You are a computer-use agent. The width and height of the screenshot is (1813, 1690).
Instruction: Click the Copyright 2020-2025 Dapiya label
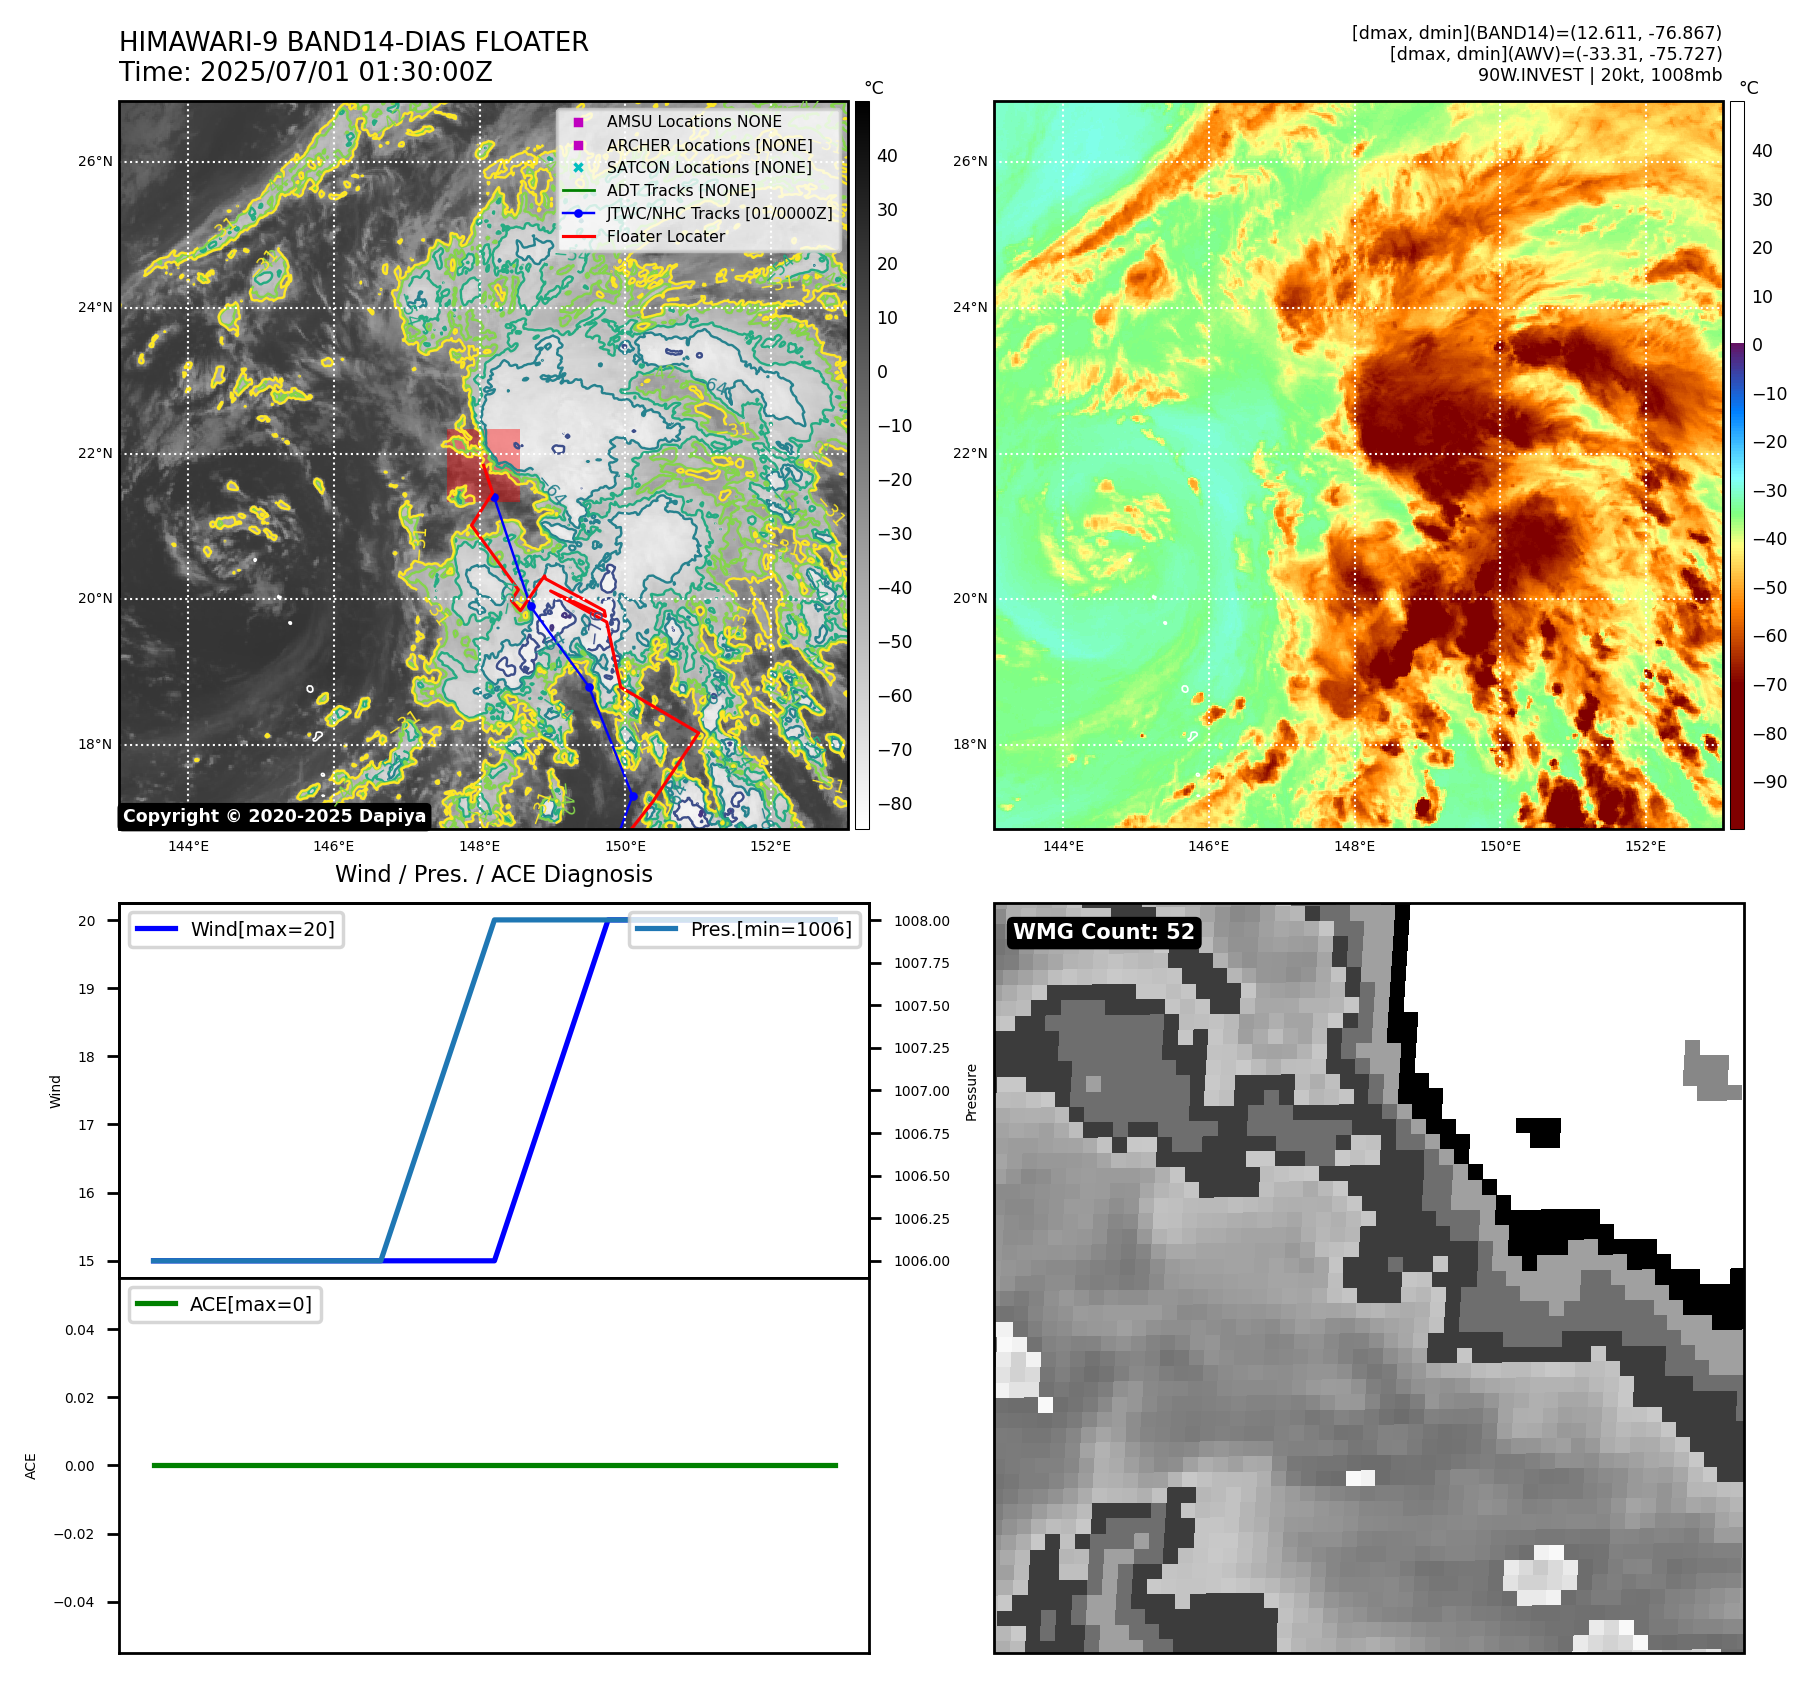(x=275, y=816)
